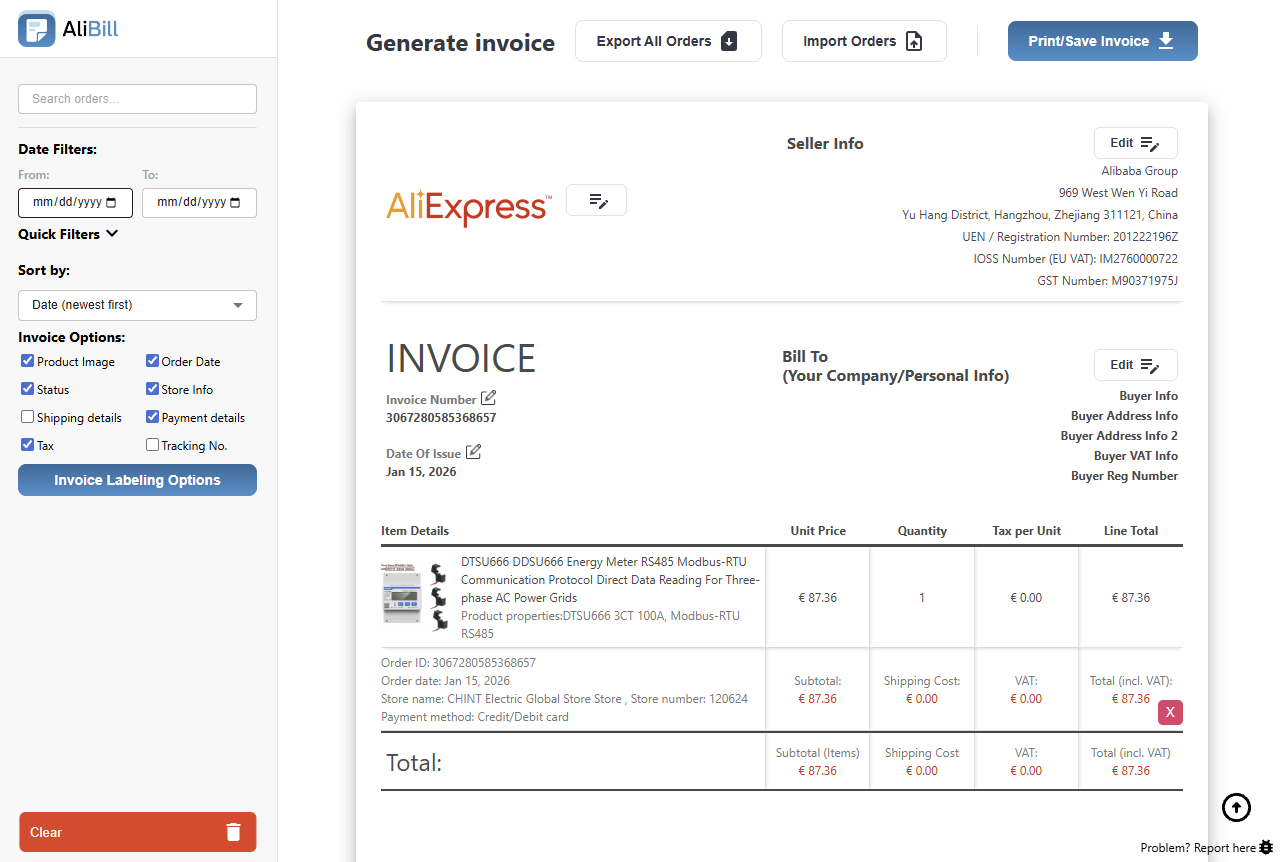Click the Print/Save Invoice button
1280x862 pixels.
(x=1102, y=41)
